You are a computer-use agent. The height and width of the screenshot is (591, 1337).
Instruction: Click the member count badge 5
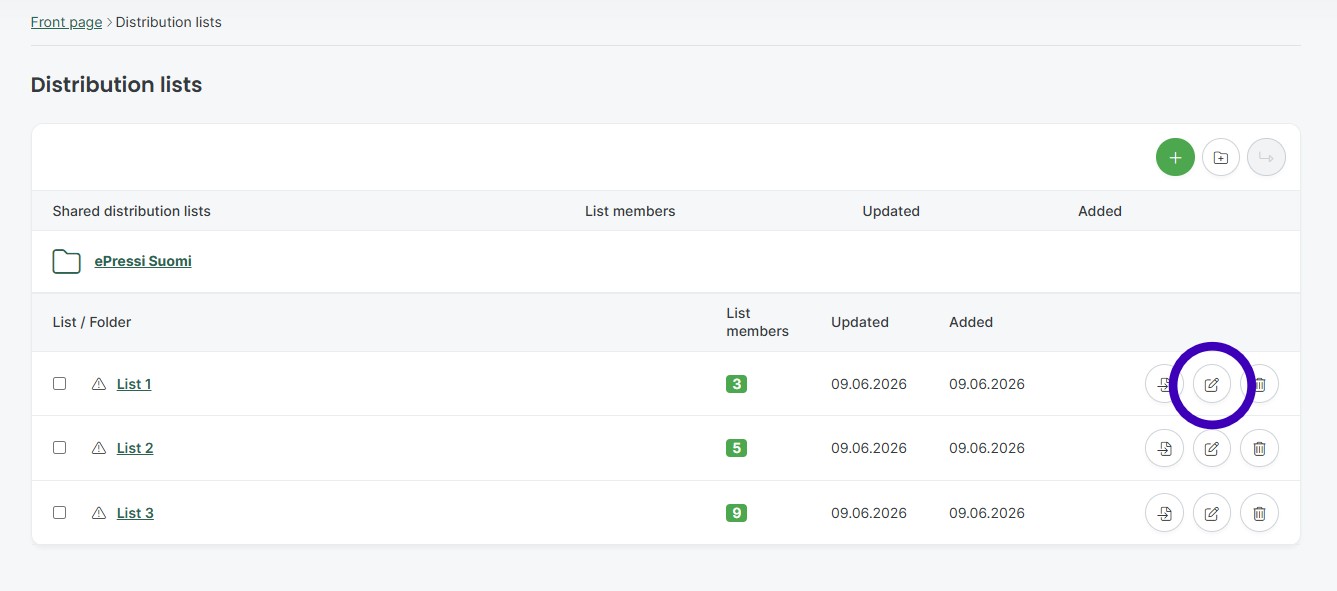coord(736,448)
